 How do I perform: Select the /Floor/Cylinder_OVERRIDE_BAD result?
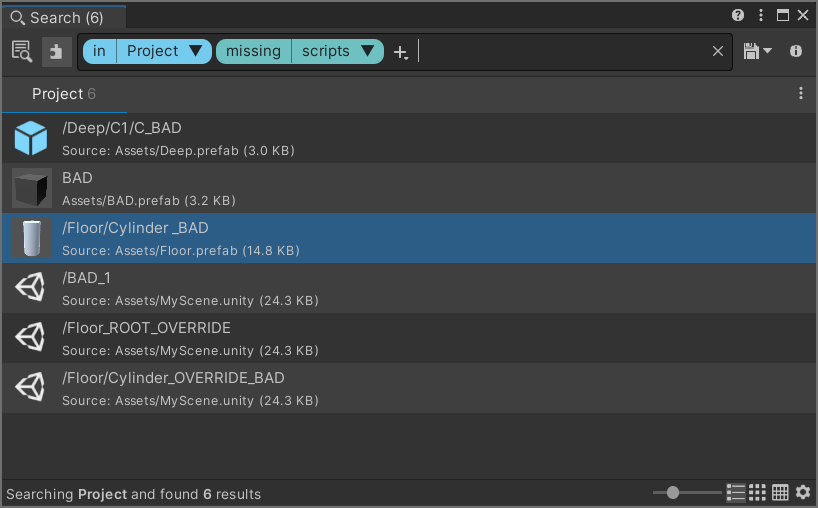(409, 389)
